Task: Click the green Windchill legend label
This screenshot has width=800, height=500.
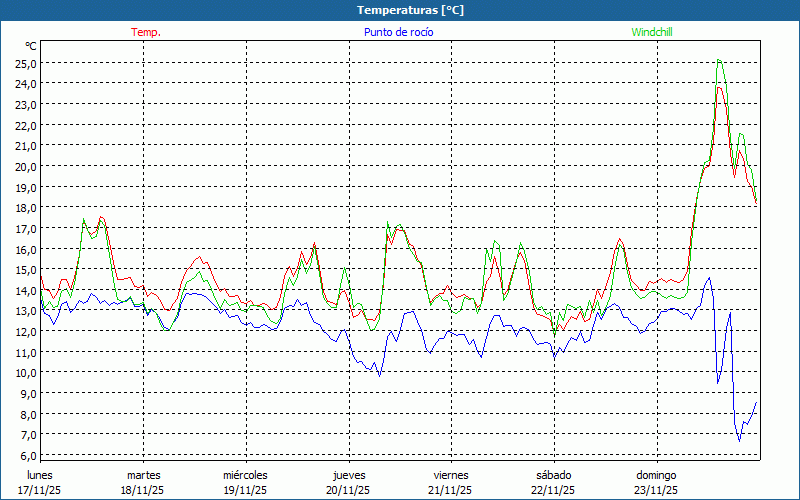Action: [651, 32]
